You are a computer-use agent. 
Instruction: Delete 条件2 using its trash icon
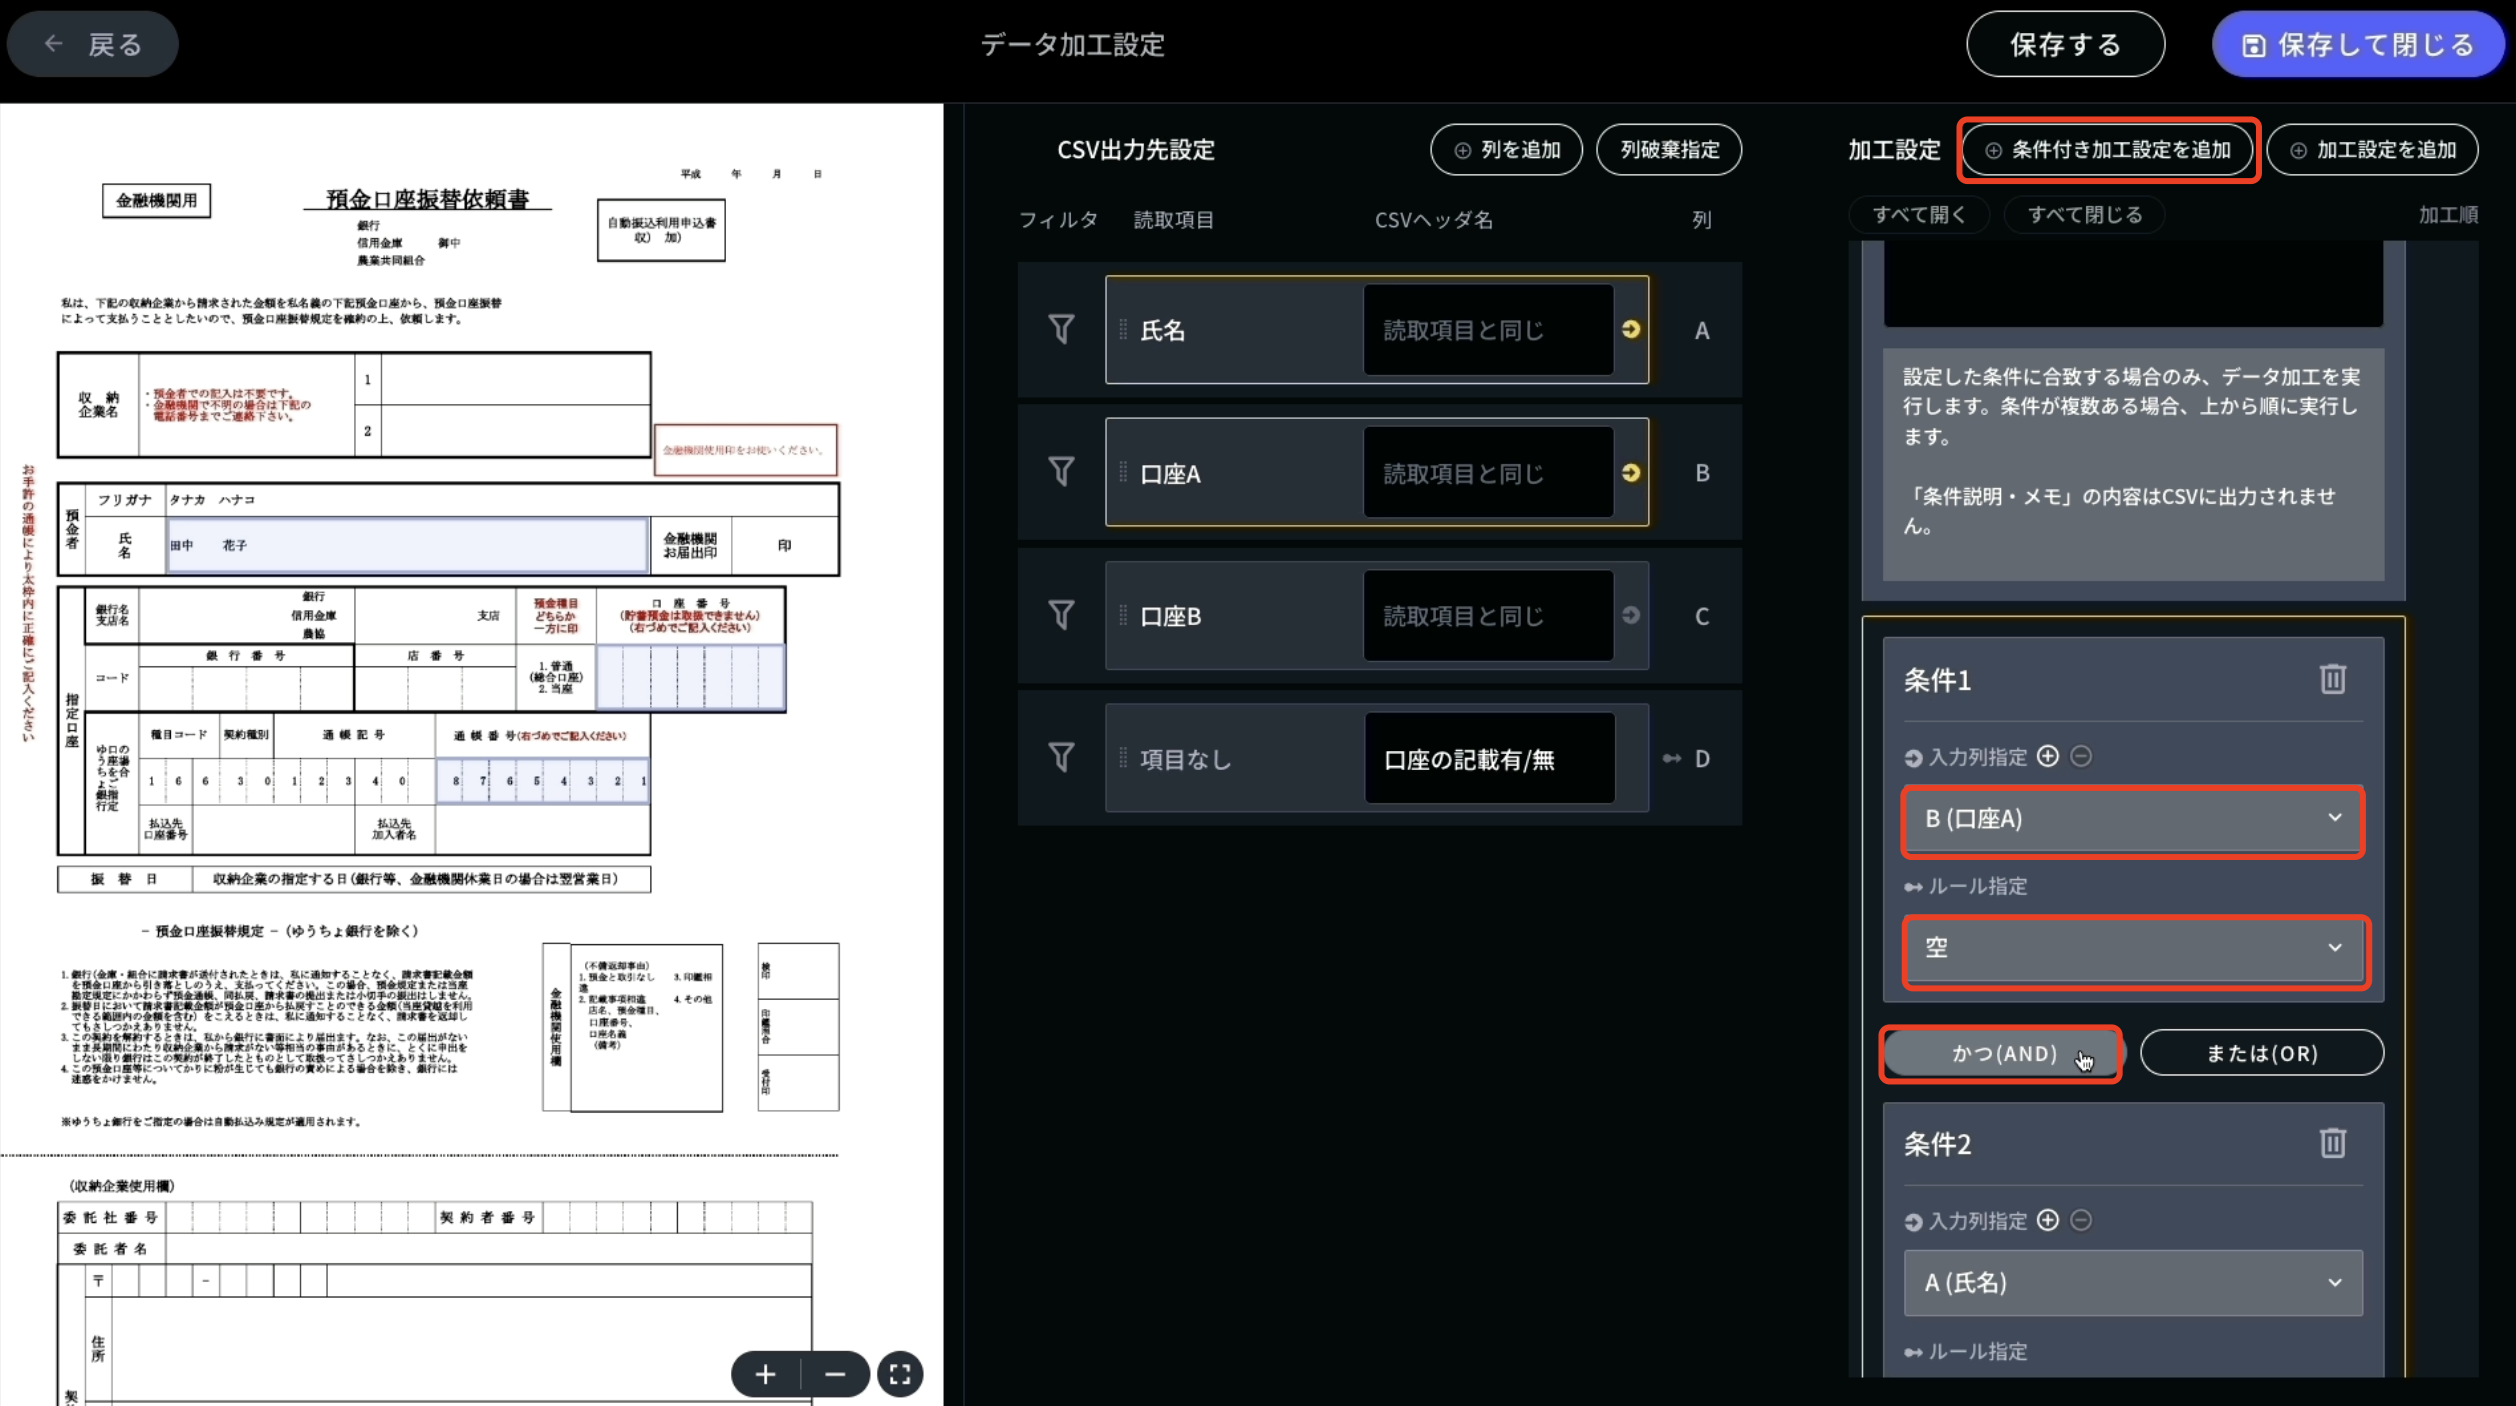pyautogui.click(x=2332, y=1143)
